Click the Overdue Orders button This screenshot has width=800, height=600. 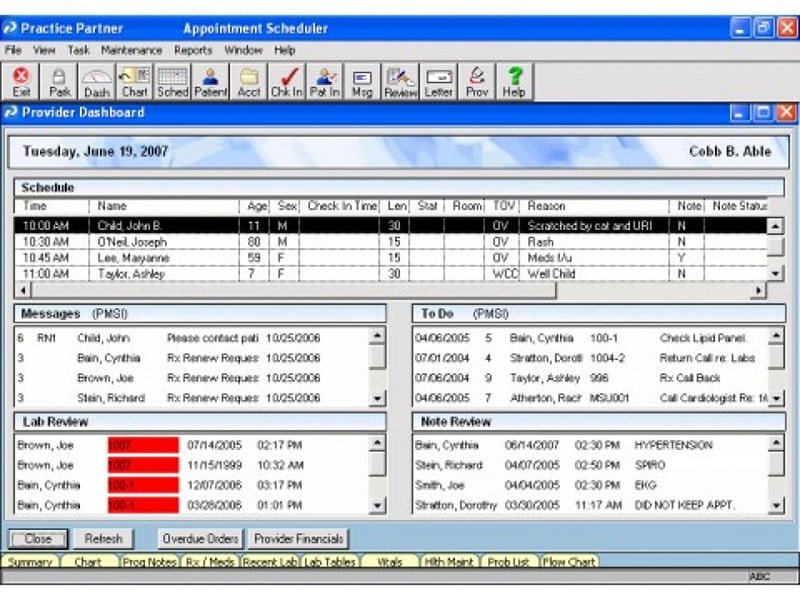click(201, 539)
